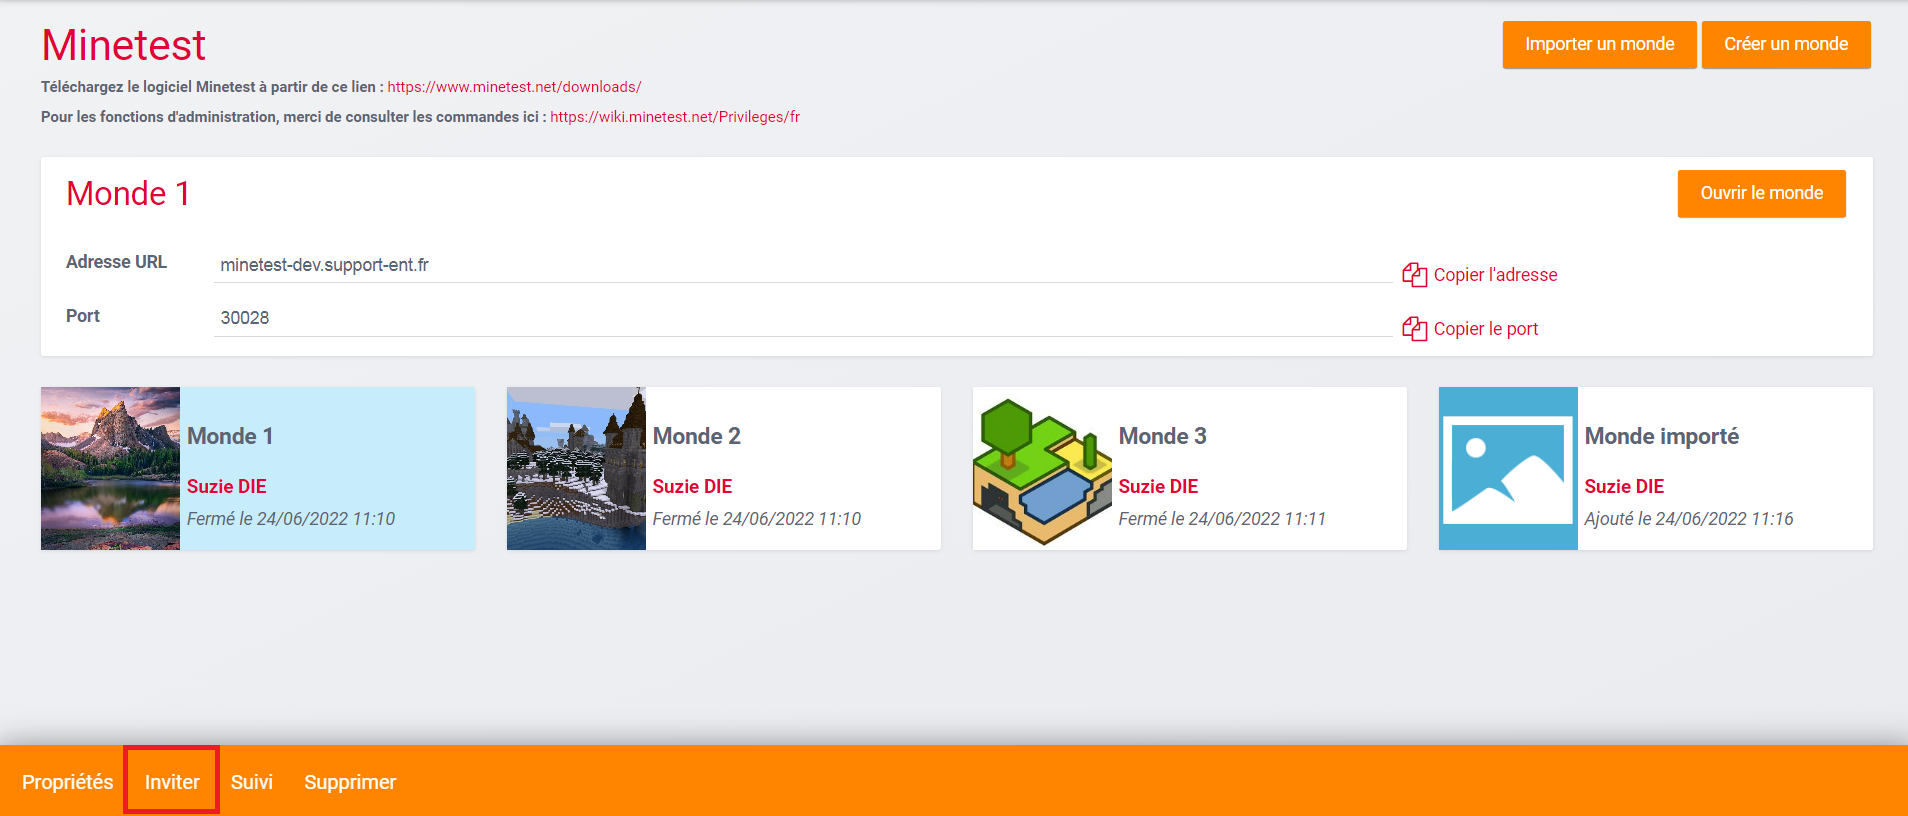Click Supprimer in the bottom bar

(x=350, y=782)
